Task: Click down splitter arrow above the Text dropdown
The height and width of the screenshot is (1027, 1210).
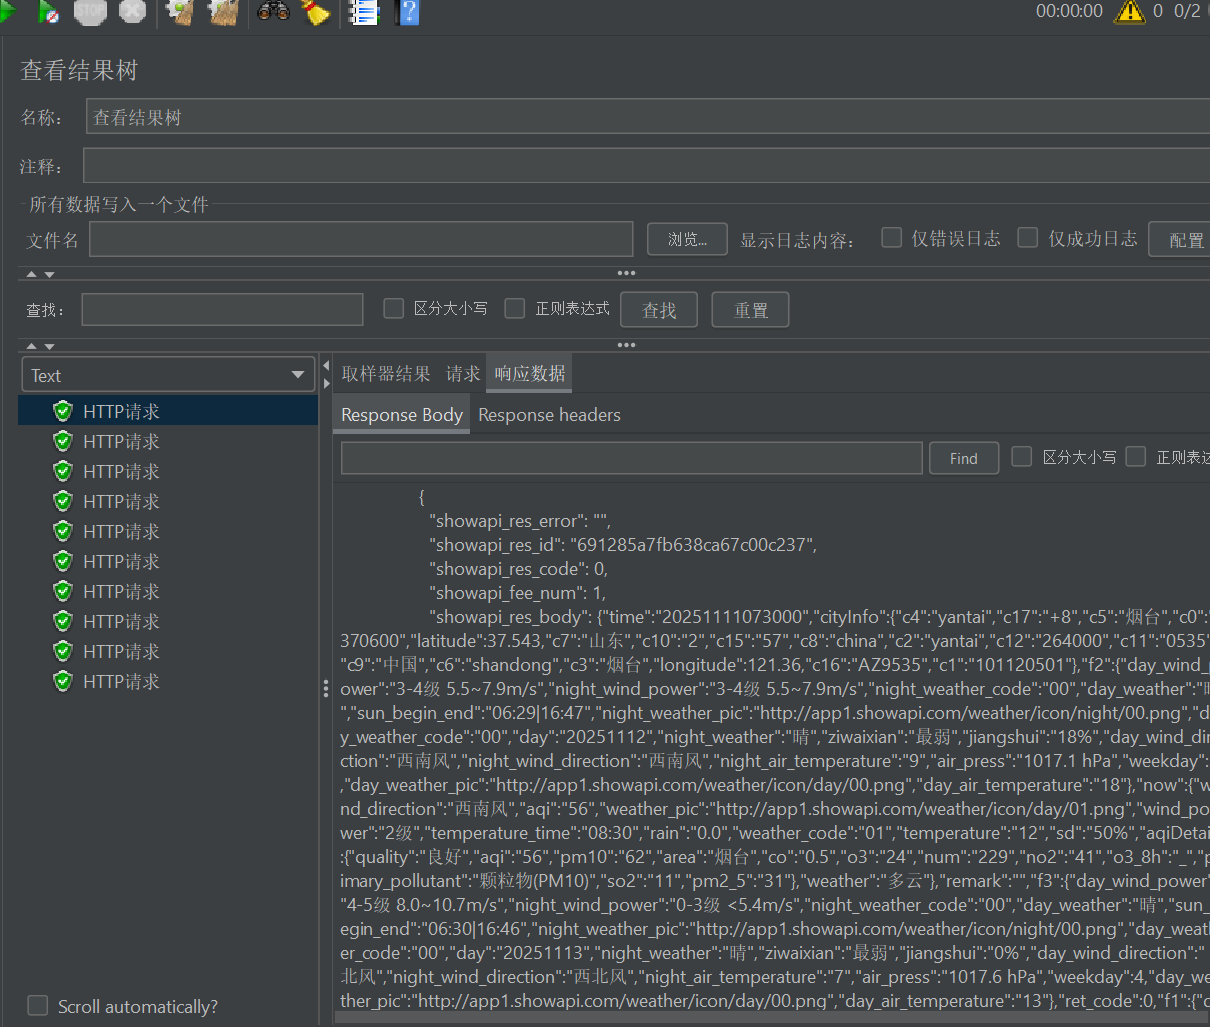Action: coord(49,346)
